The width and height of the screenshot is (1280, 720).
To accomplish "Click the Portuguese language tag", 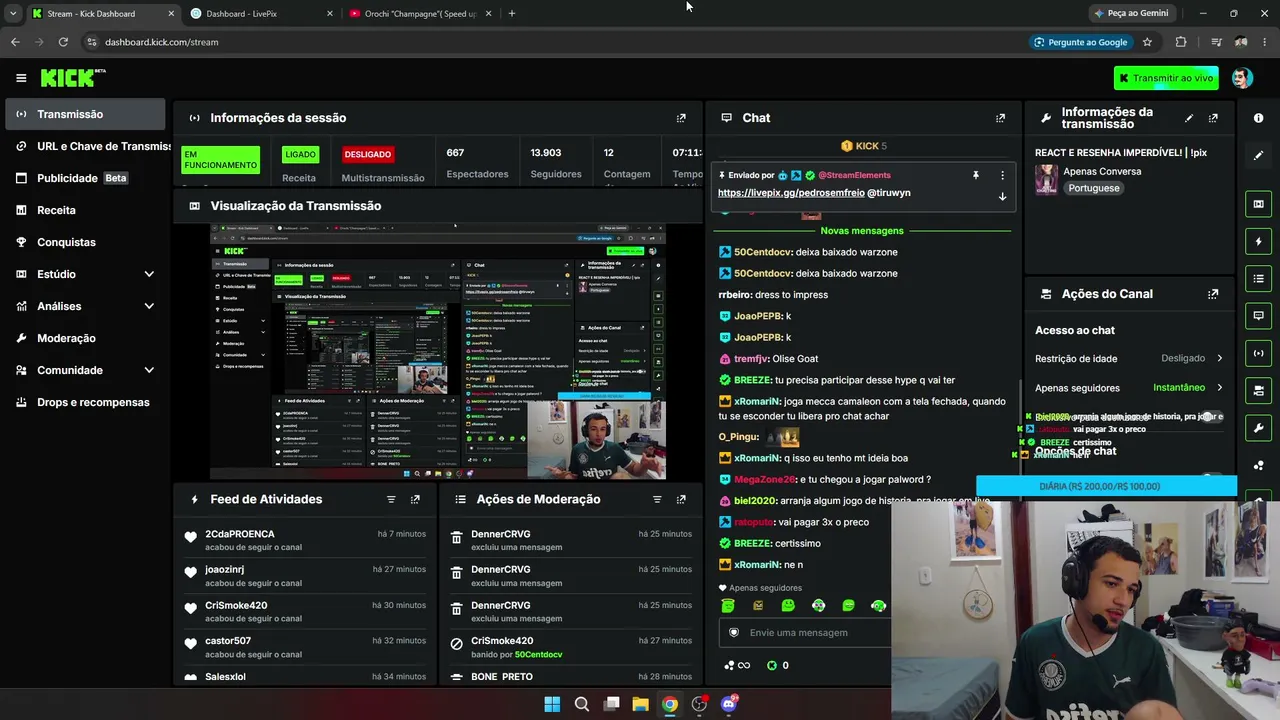I will 1093,188.
